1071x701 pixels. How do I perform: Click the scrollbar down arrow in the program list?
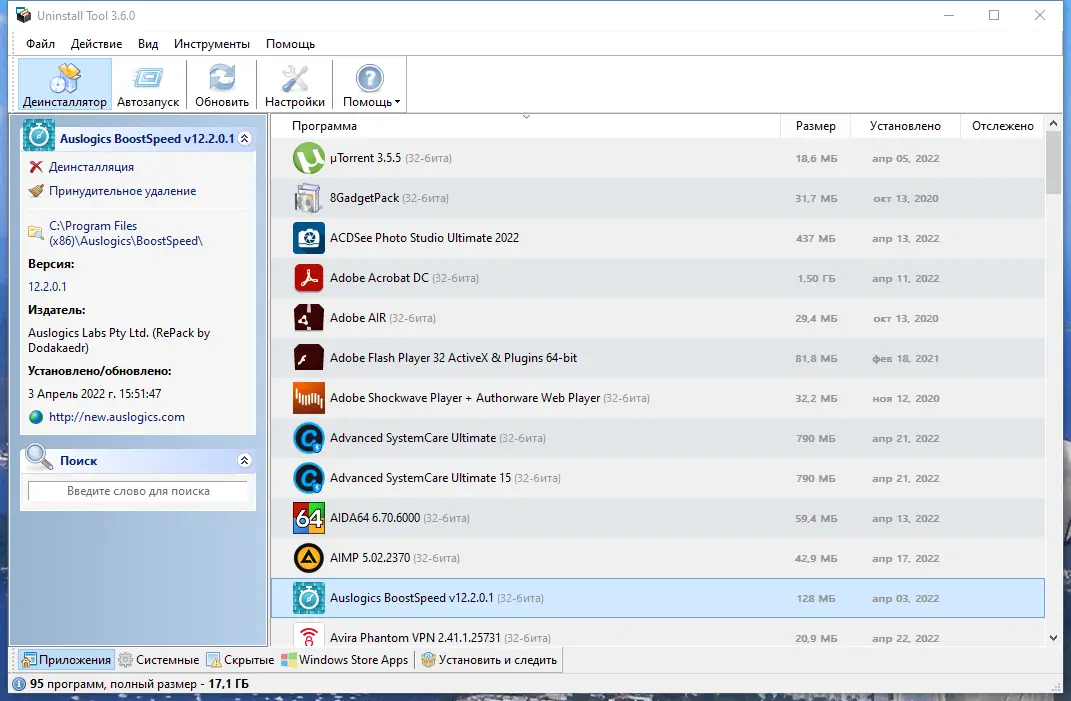[1053, 638]
